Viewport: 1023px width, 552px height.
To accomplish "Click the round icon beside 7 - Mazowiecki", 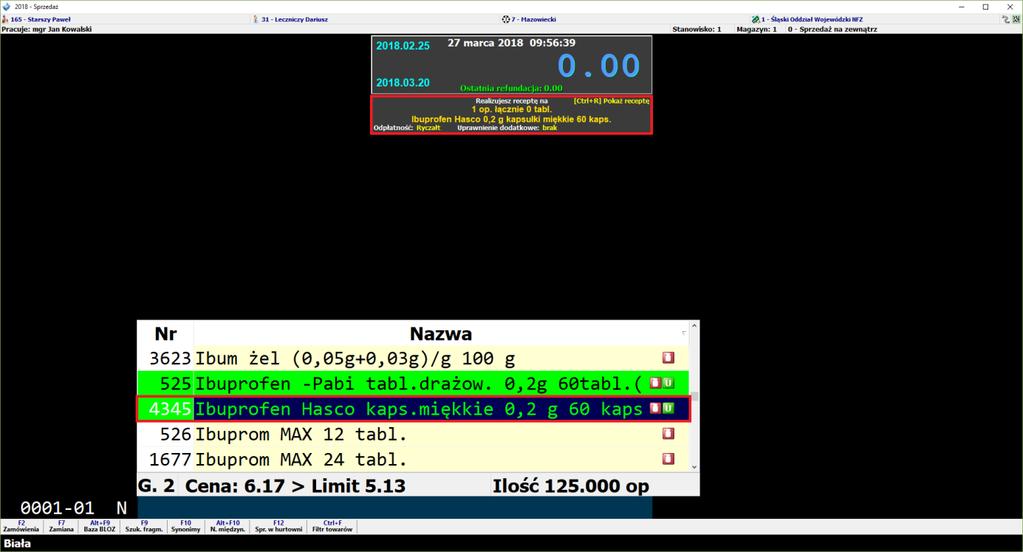I will [506, 20].
